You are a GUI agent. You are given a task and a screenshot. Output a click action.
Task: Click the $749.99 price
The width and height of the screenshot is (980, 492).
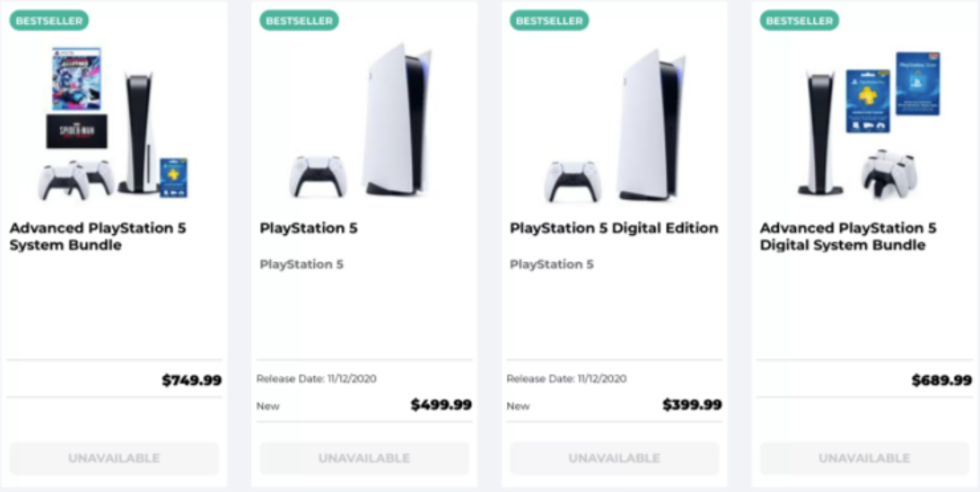click(191, 380)
